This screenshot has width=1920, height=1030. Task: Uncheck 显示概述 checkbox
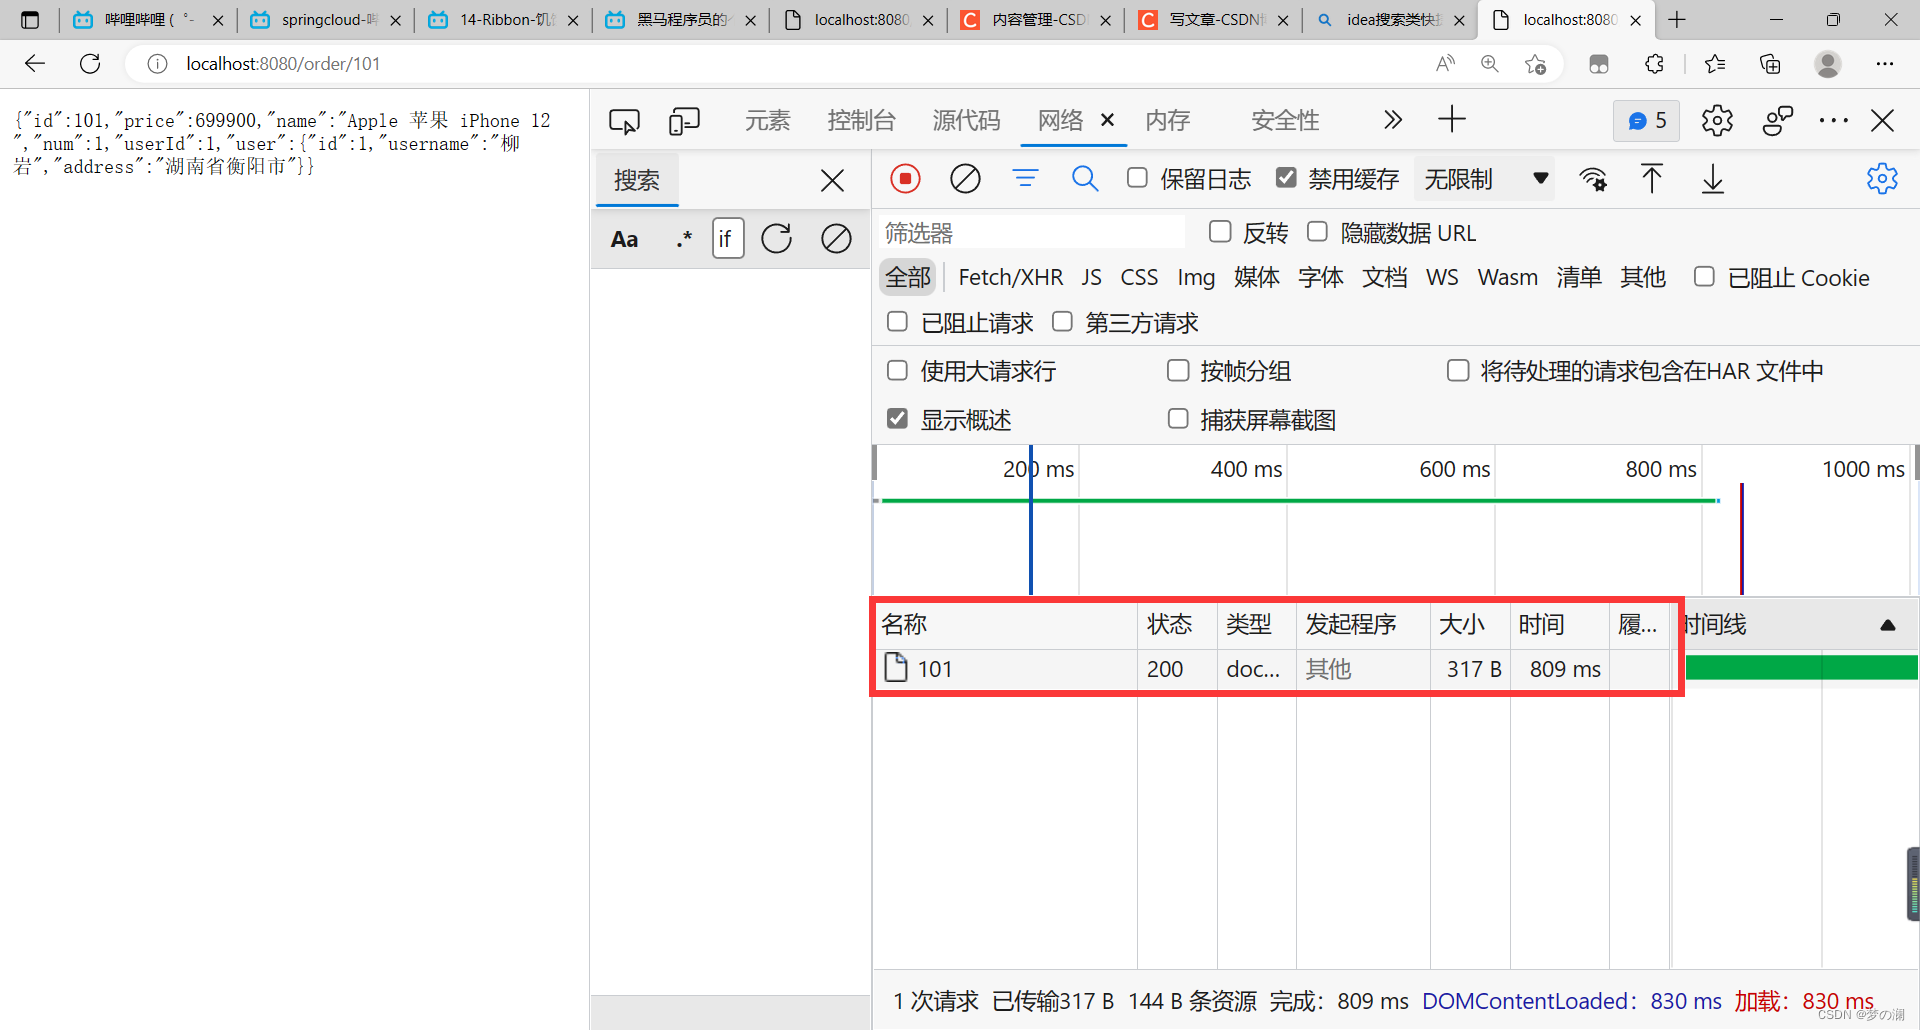[897, 418]
